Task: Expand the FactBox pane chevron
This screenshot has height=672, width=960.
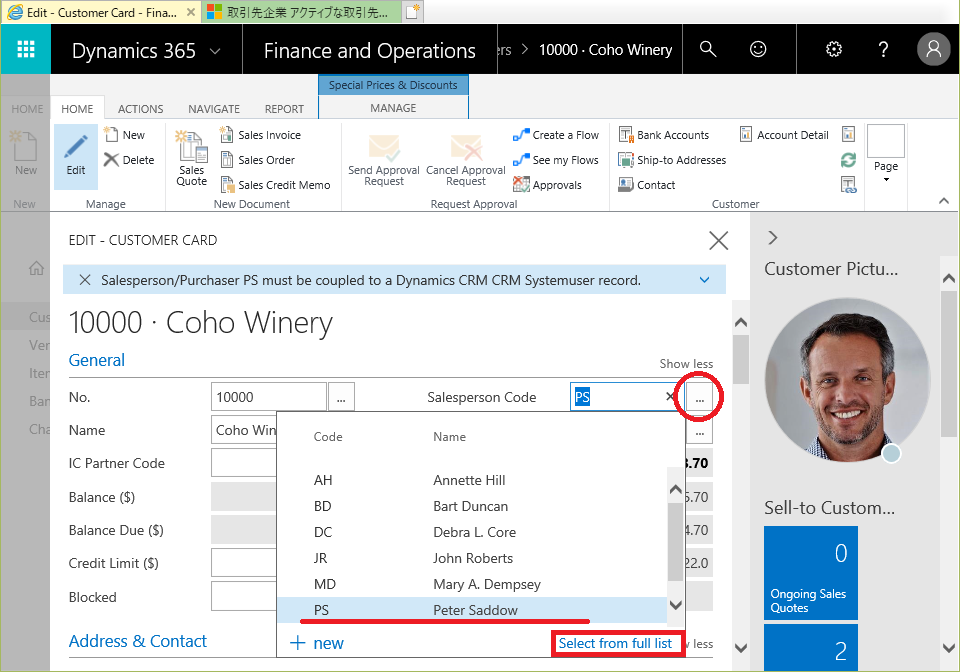Action: [x=773, y=238]
